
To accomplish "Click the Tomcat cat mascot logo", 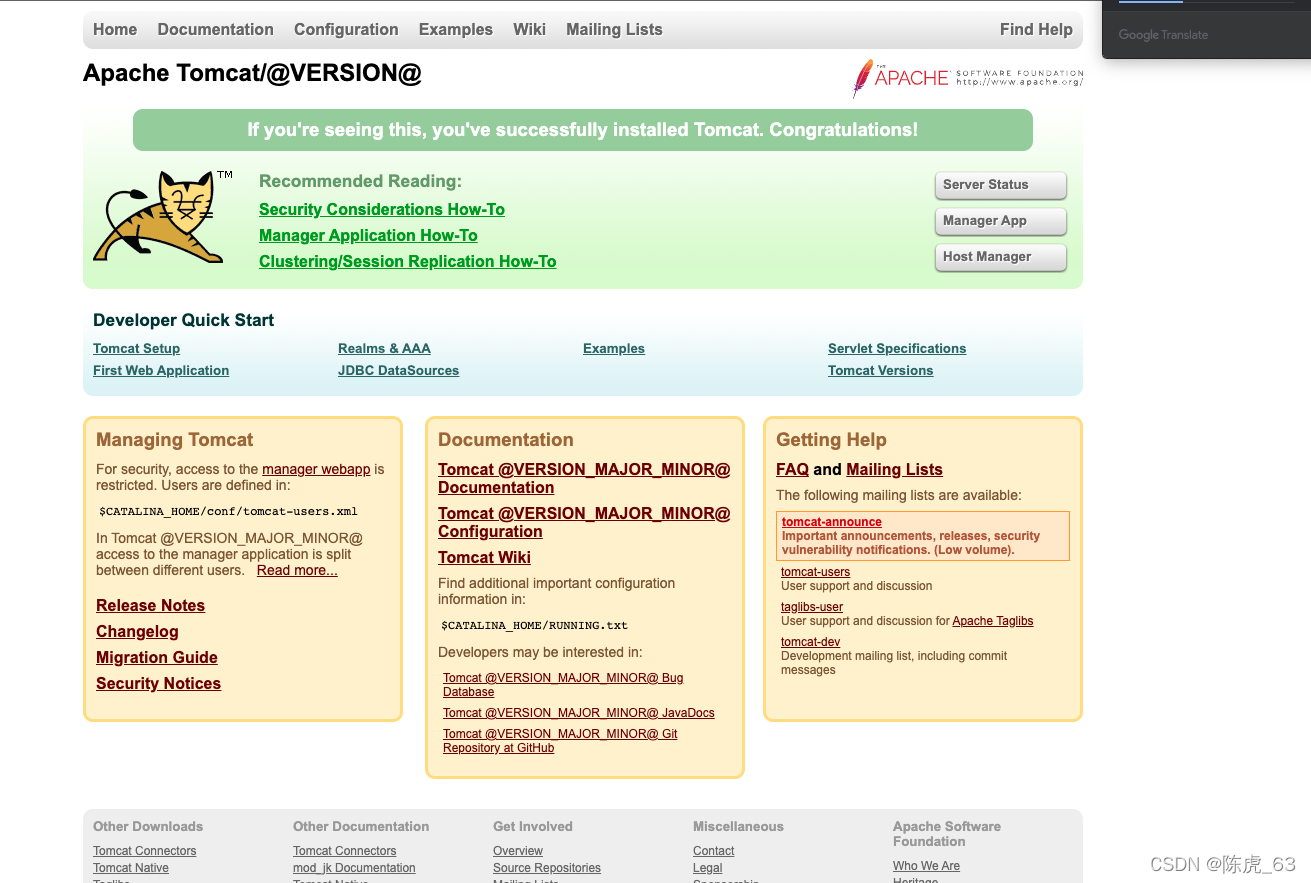I will [x=164, y=217].
